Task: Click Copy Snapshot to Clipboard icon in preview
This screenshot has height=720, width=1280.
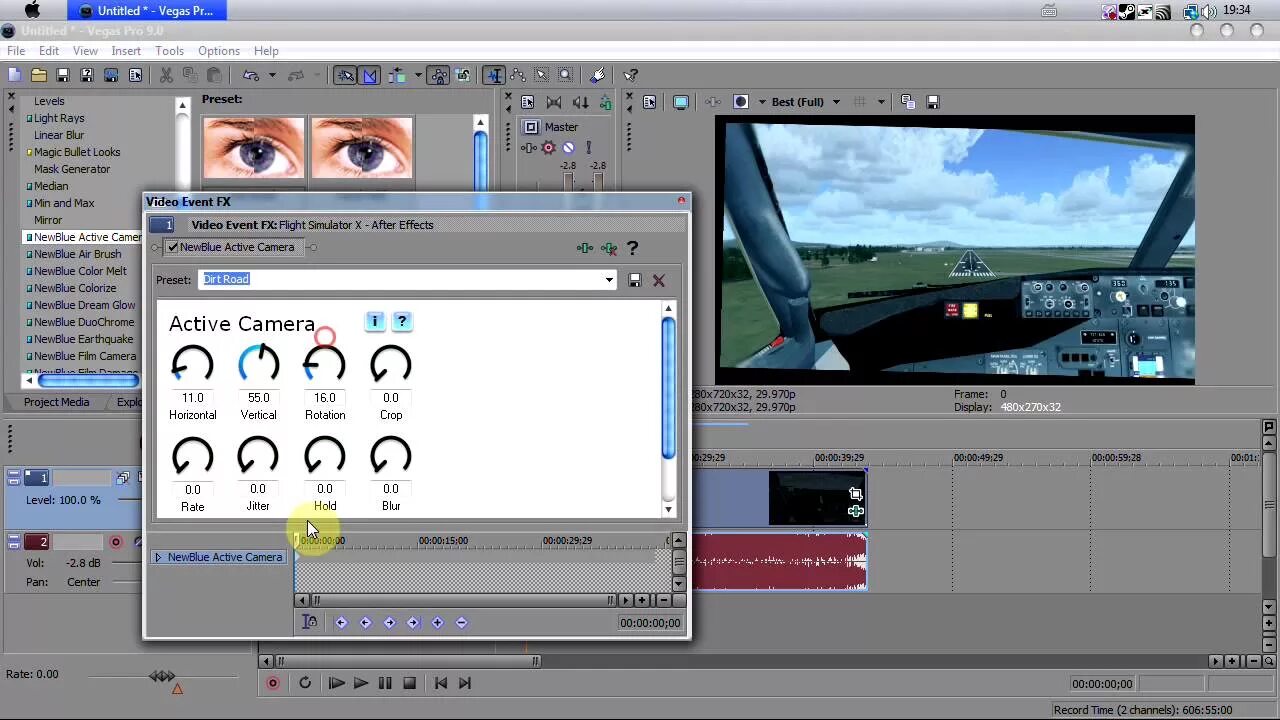Action: click(908, 102)
